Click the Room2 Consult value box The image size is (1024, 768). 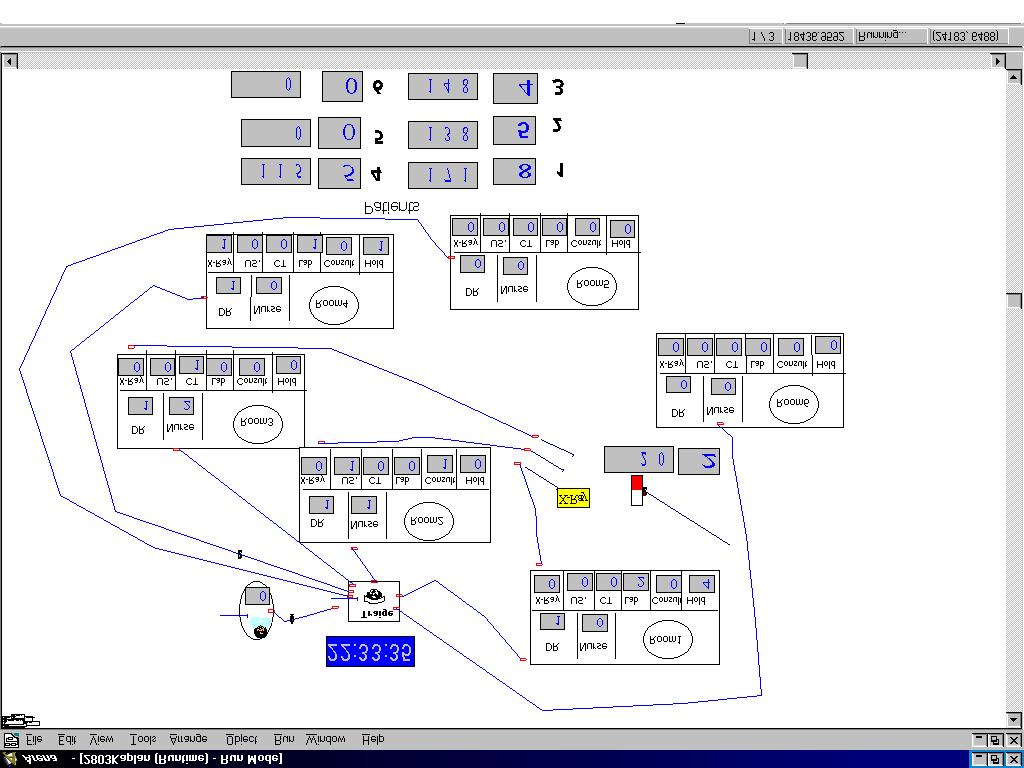439,464
